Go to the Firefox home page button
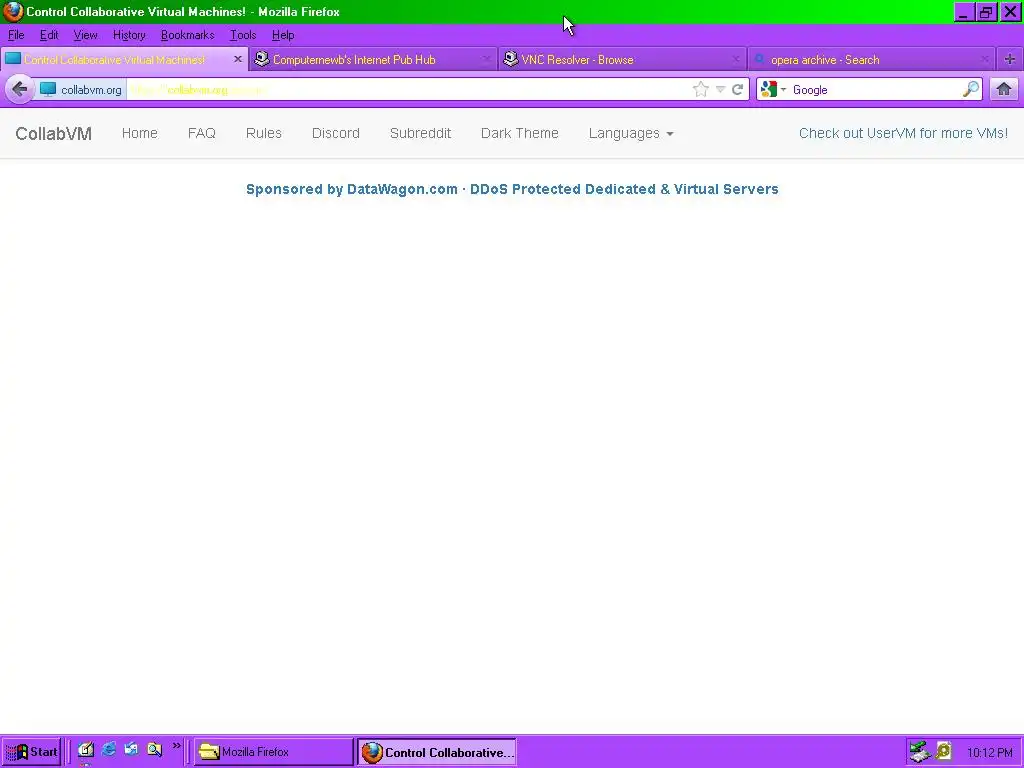The height and width of the screenshot is (768, 1024). pyautogui.click(x=1004, y=89)
